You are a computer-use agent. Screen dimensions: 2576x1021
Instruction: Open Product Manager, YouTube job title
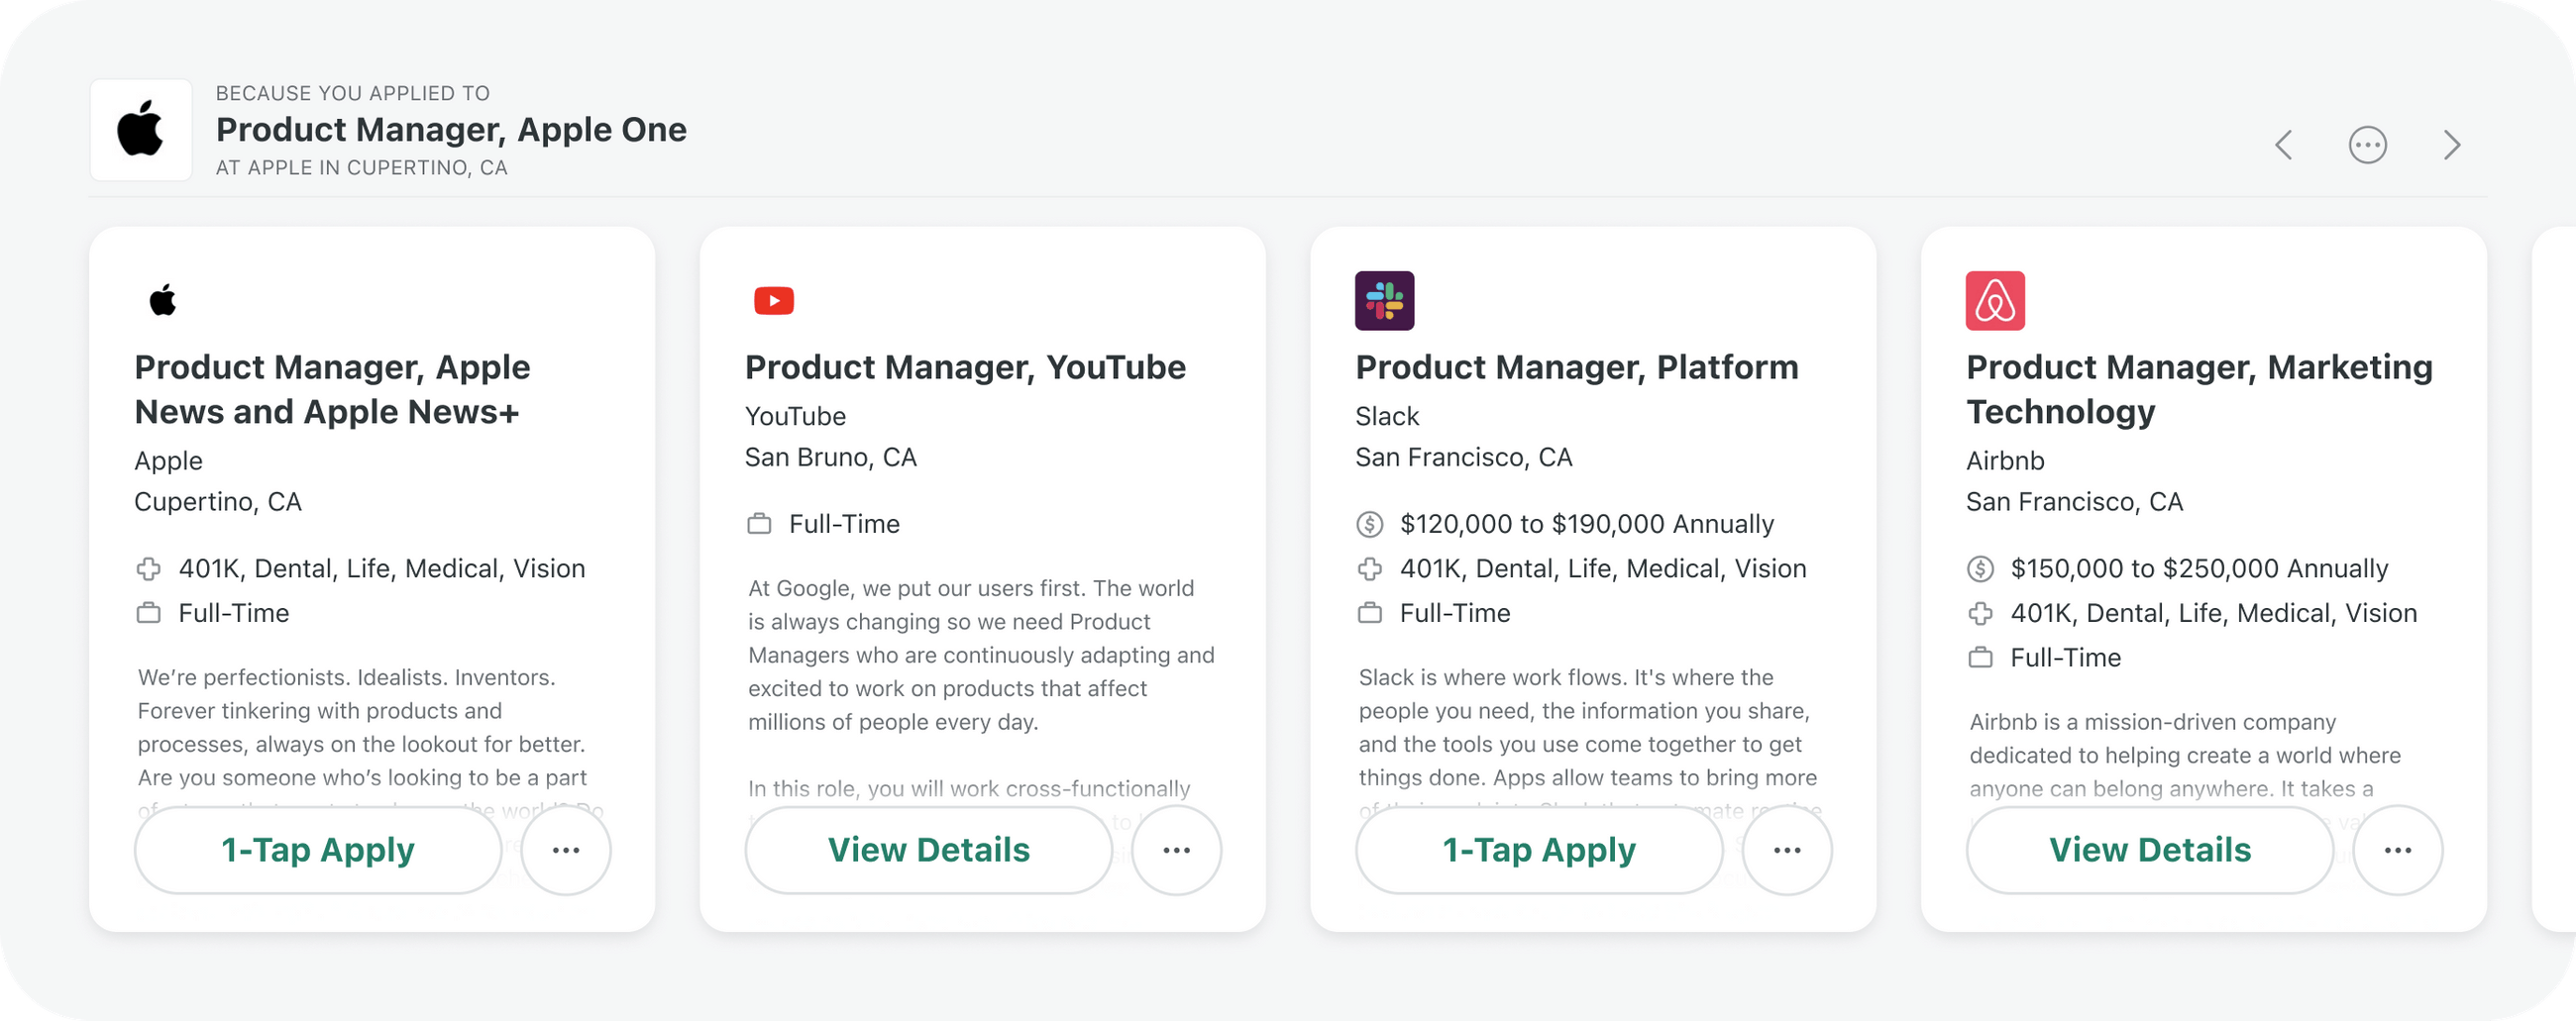point(965,367)
